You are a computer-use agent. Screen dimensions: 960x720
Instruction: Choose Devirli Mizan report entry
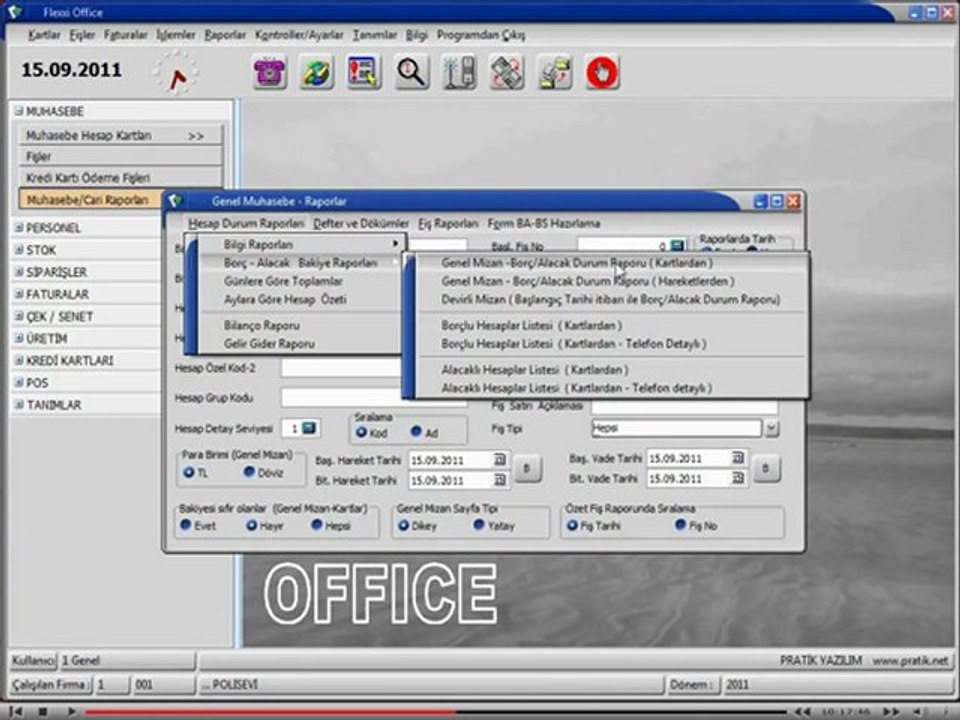coord(610,299)
